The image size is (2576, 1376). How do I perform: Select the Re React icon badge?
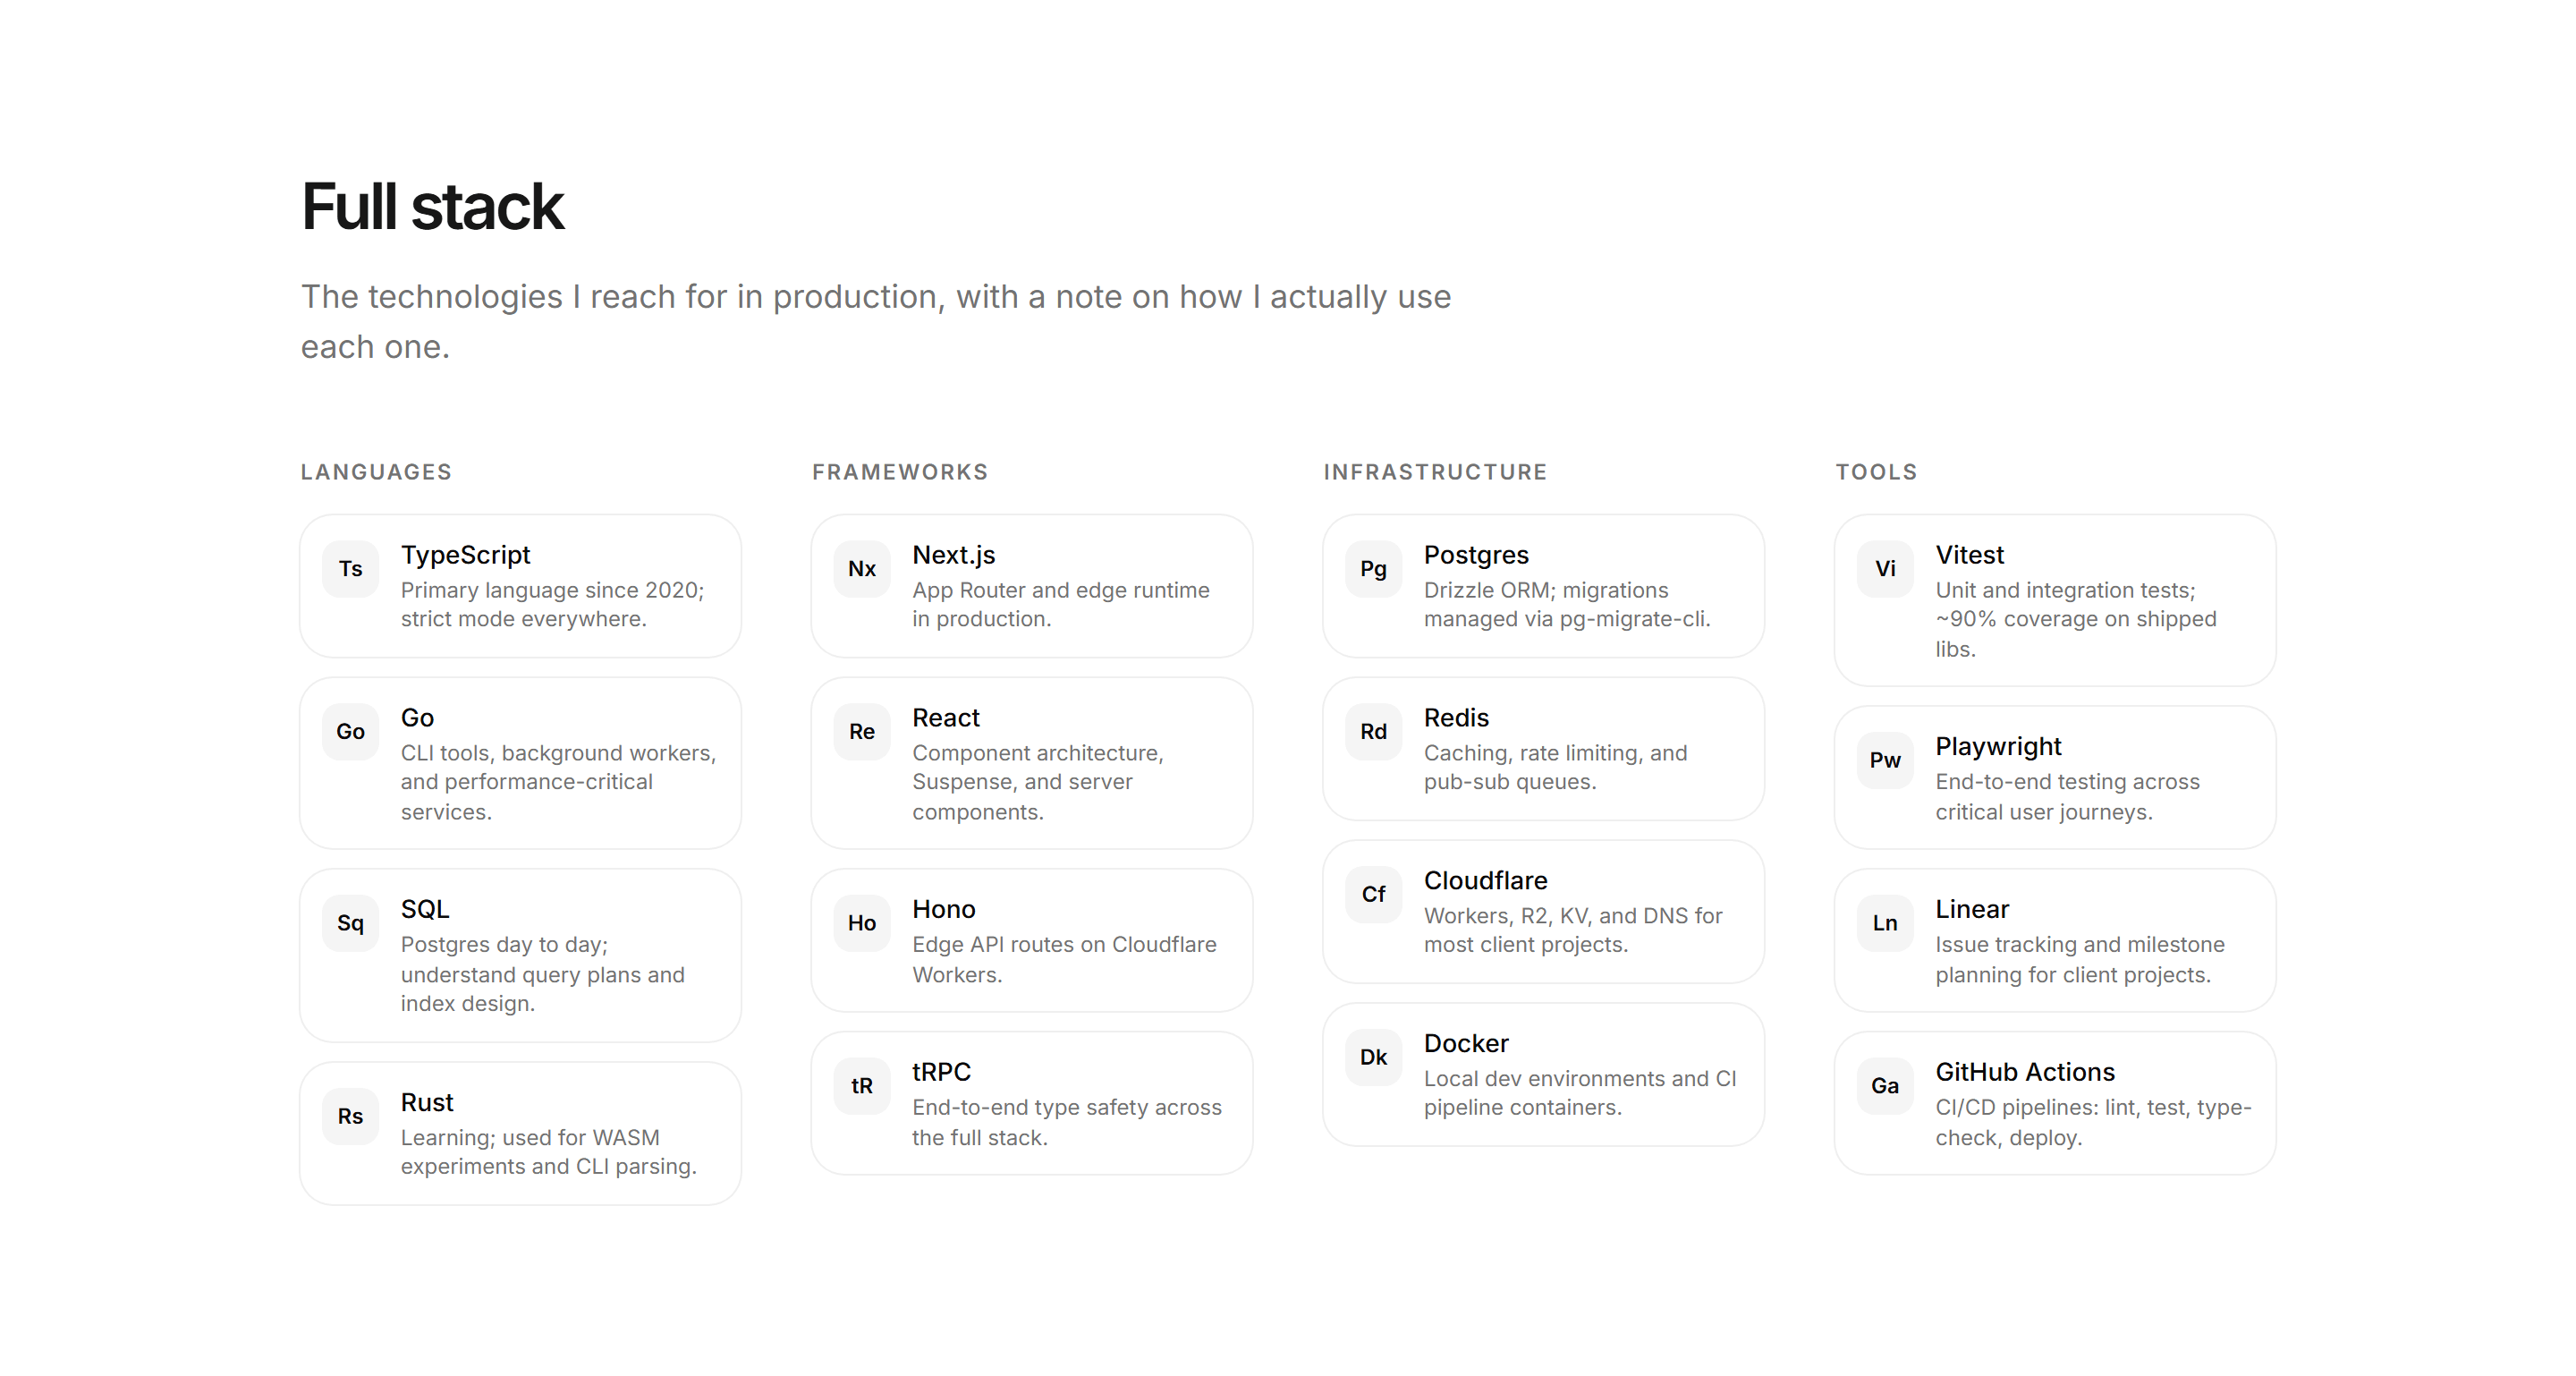pos(862,732)
